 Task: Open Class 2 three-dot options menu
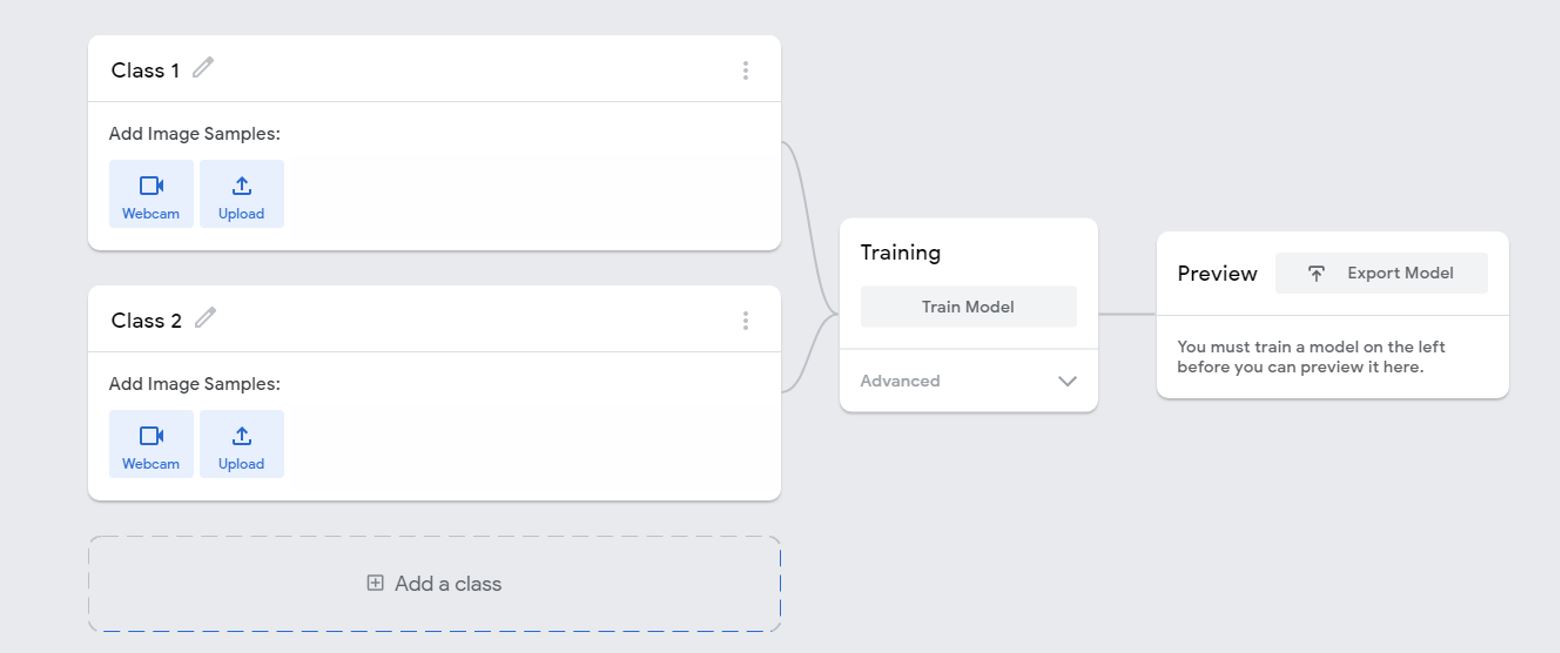coord(745,320)
